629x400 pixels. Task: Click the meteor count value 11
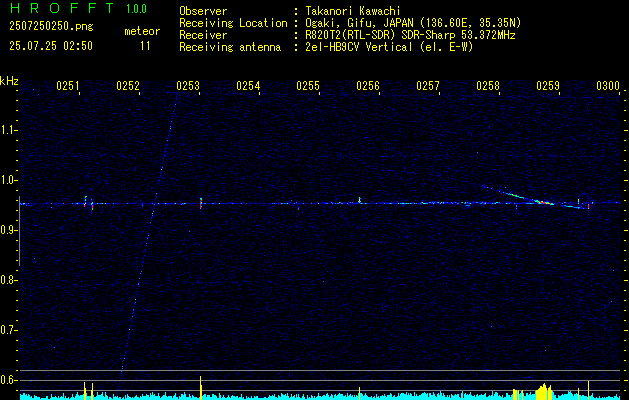pyautogui.click(x=145, y=46)
